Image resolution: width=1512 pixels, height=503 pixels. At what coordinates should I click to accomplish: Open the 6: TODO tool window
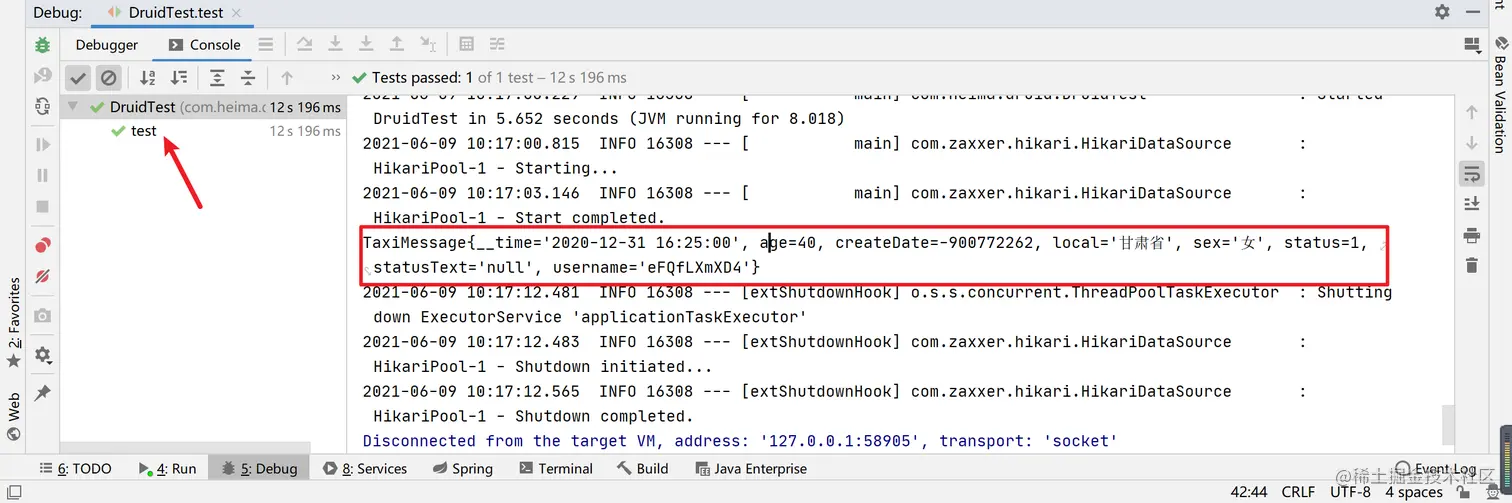[x=75, y=468]
